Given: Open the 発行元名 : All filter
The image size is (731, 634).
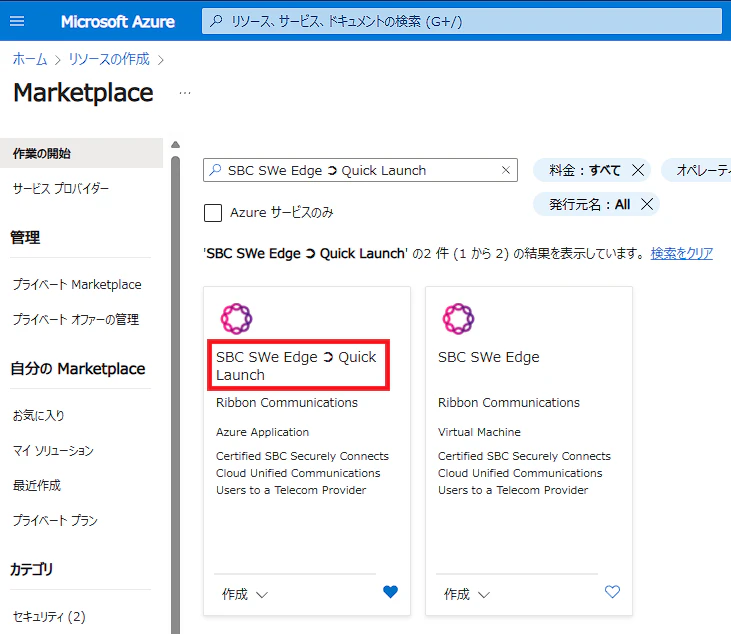Looking at the screenshot, I should tap(590, 204).
